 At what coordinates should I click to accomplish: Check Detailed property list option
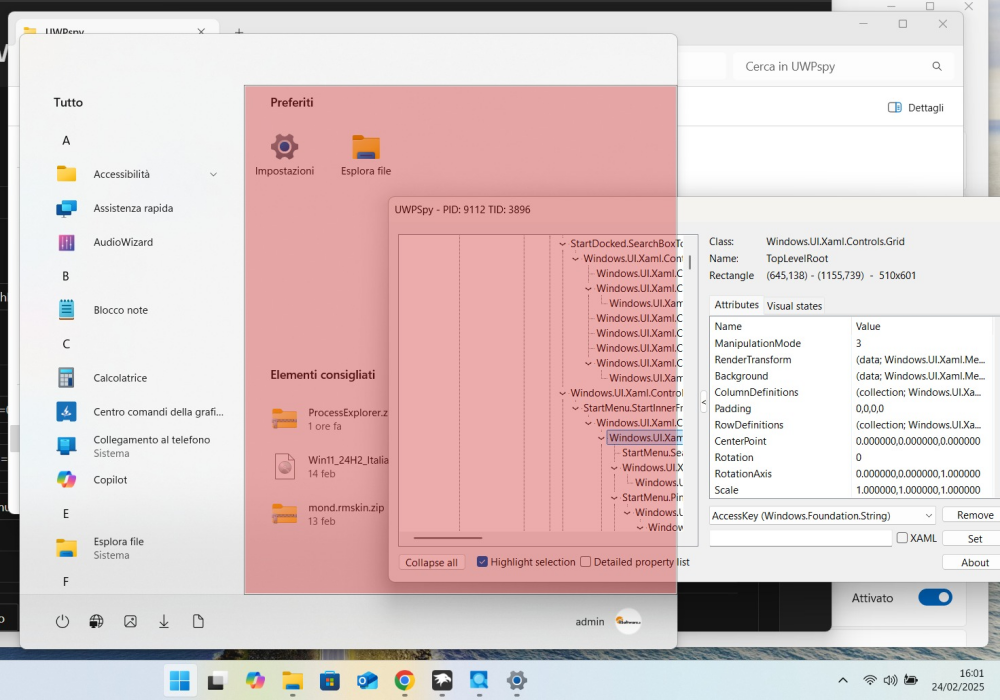(585, 562)
